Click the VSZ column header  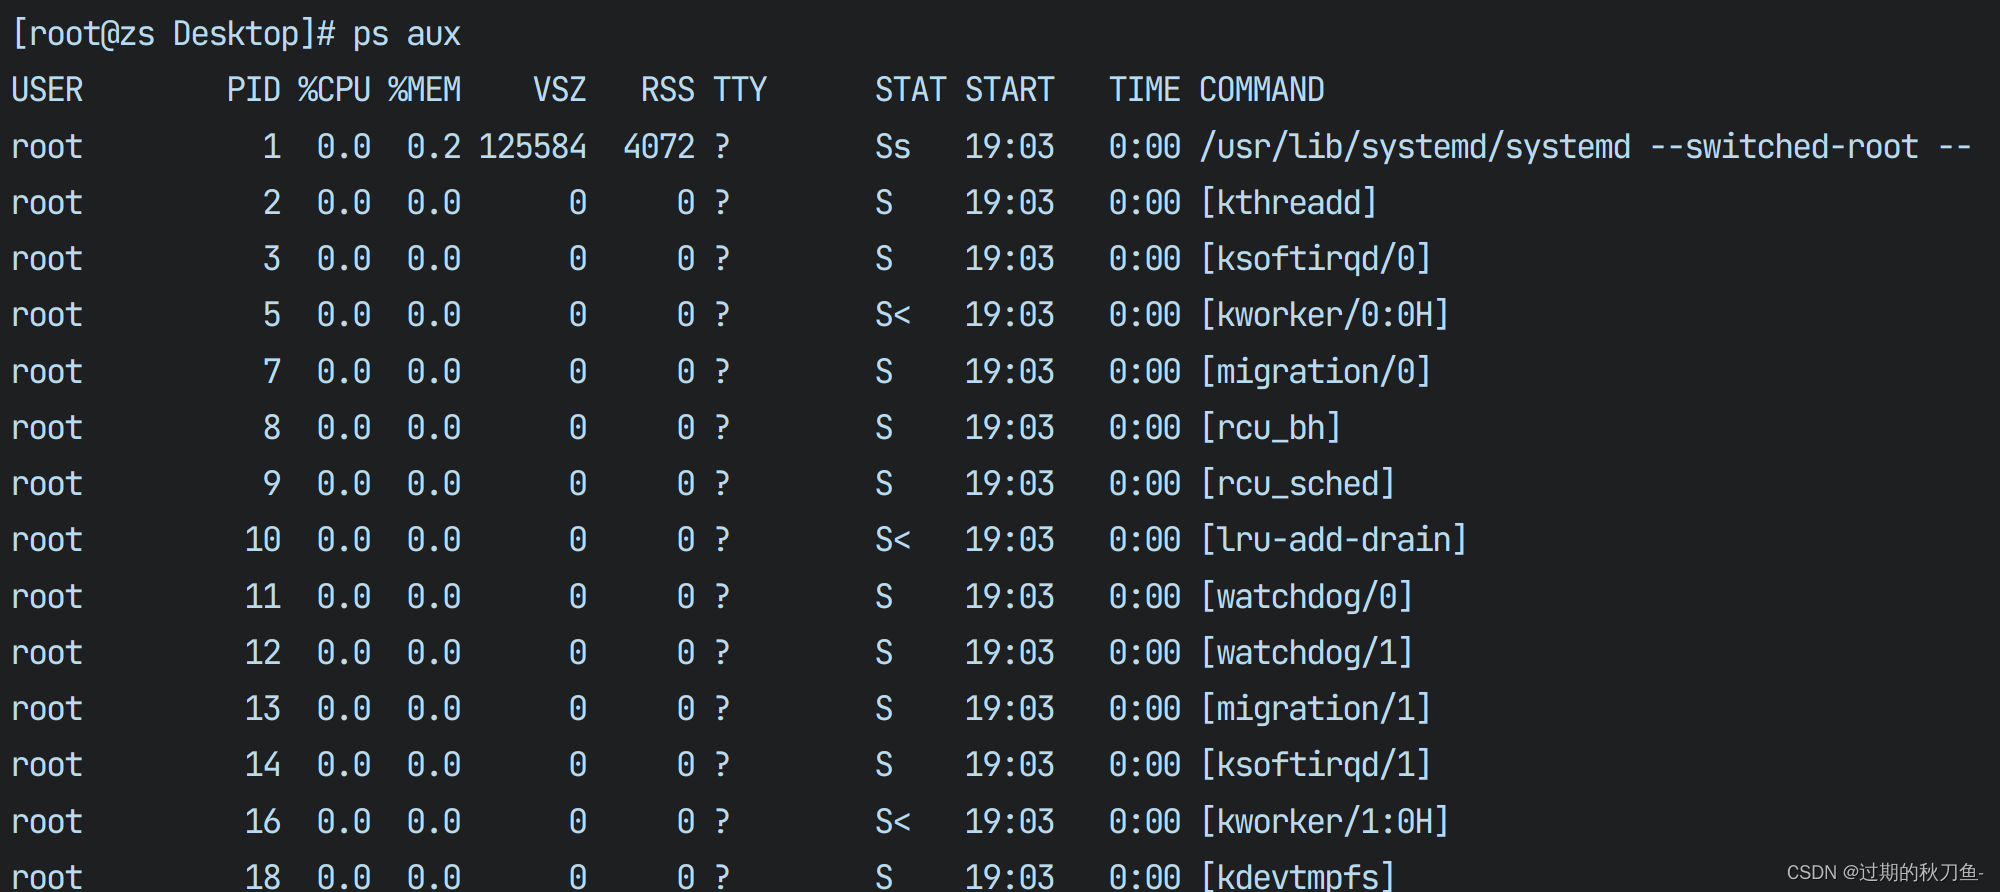point(559,90)
